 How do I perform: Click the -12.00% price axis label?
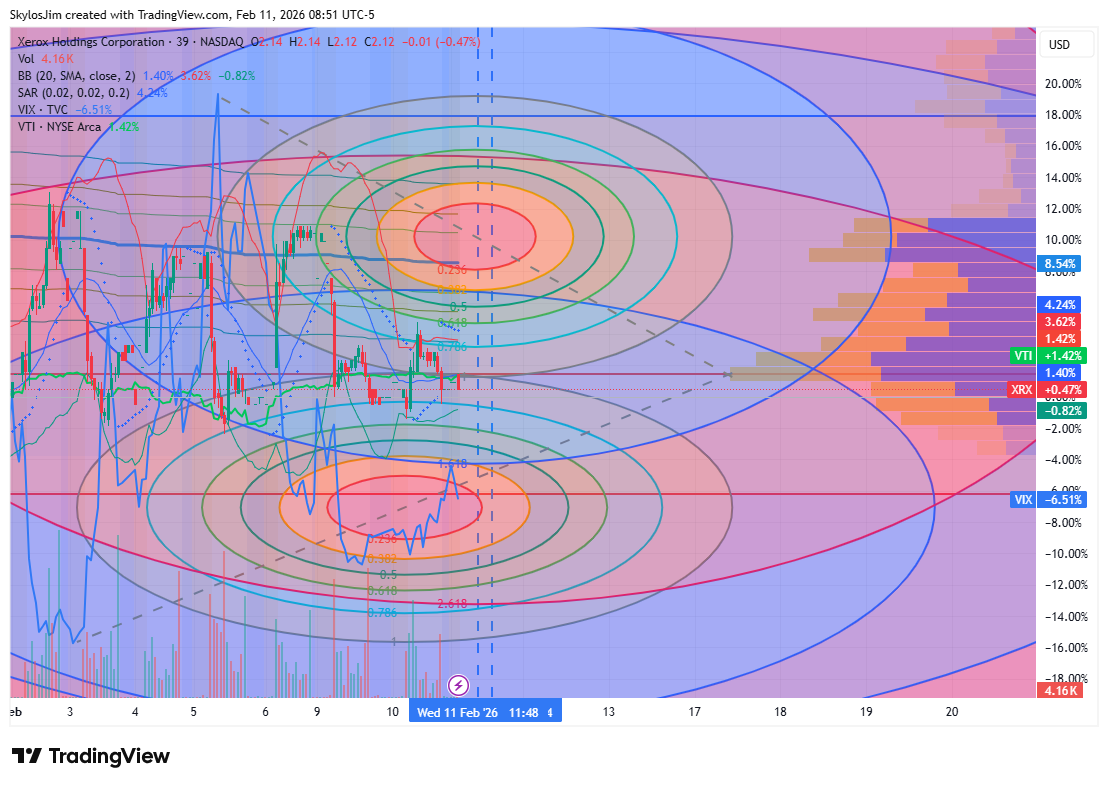pyautogui.click(x=1066, y=585)
